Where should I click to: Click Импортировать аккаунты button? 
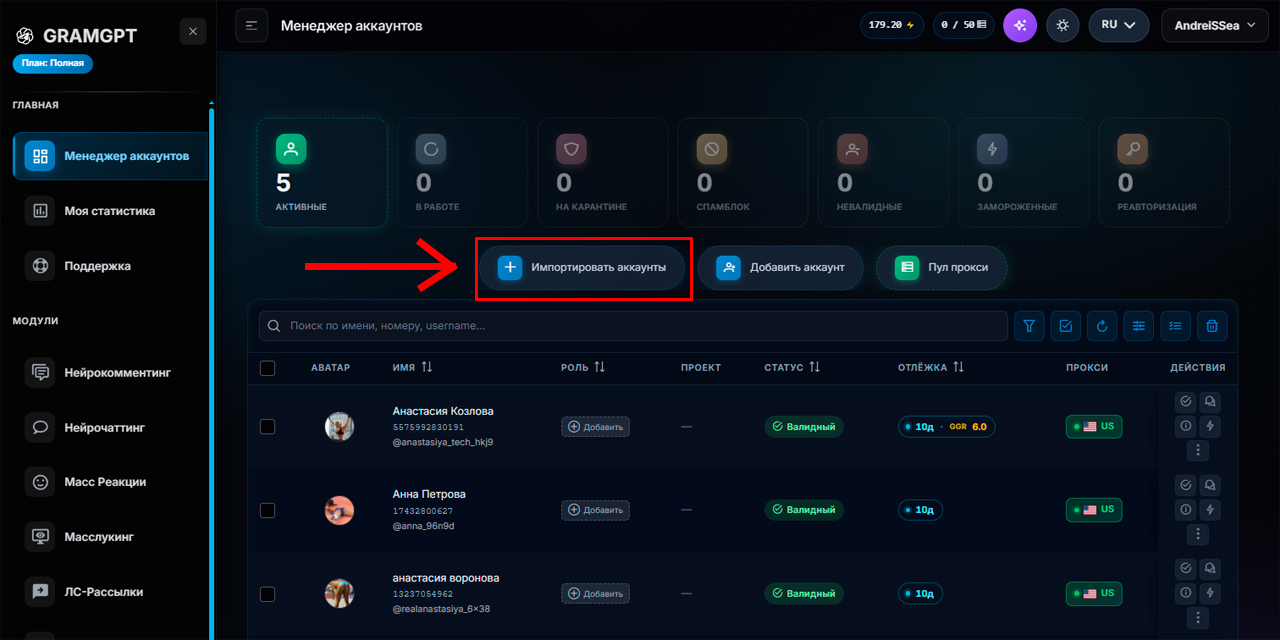584,268
